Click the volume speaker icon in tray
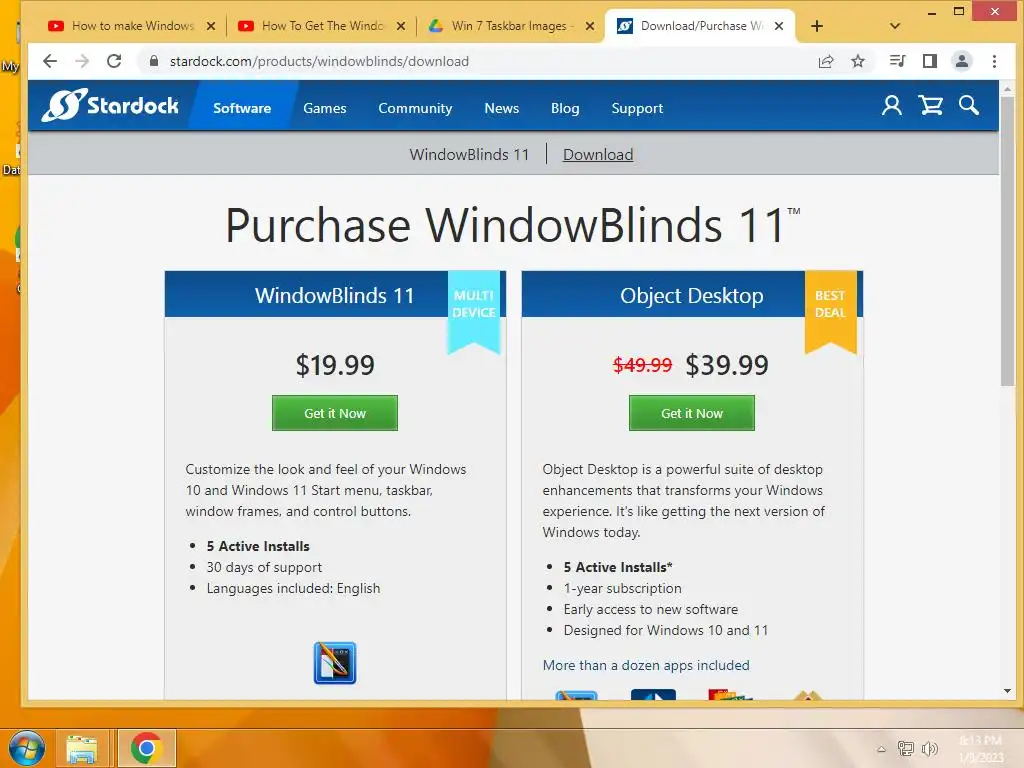The image size is (1024, 768). click(929, 748)
